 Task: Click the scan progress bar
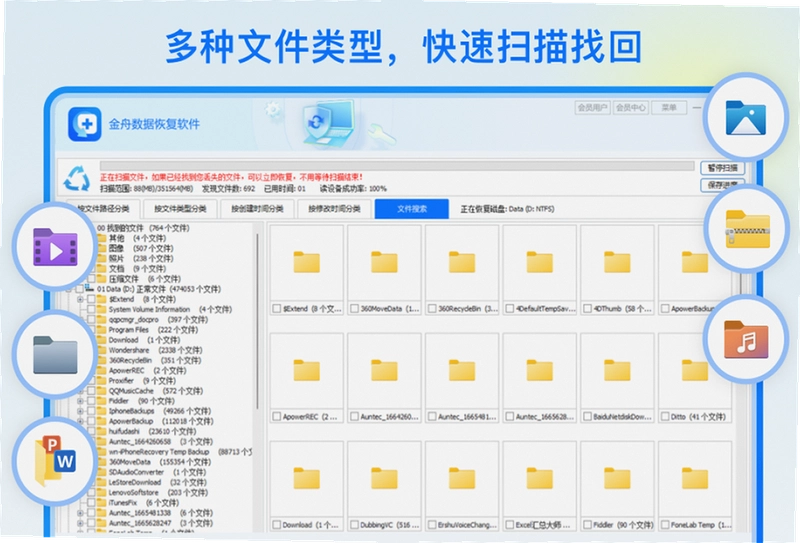(397, 166)
